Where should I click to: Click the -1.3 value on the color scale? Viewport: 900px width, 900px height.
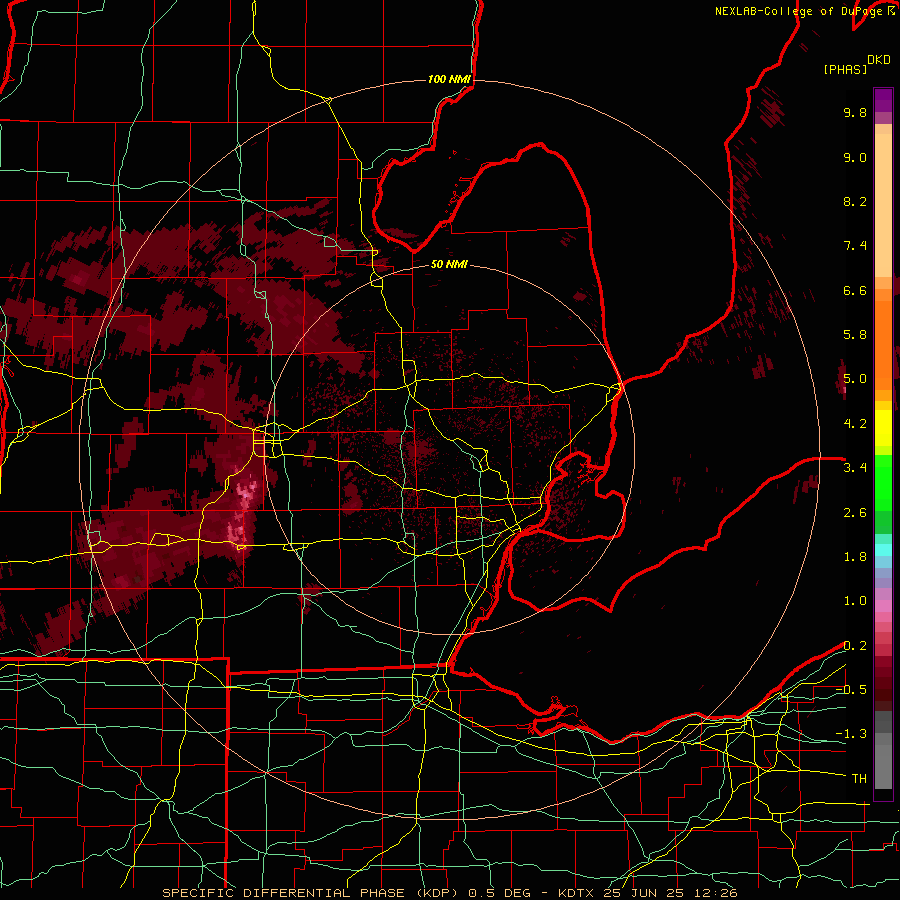click(x=851, y=734)
